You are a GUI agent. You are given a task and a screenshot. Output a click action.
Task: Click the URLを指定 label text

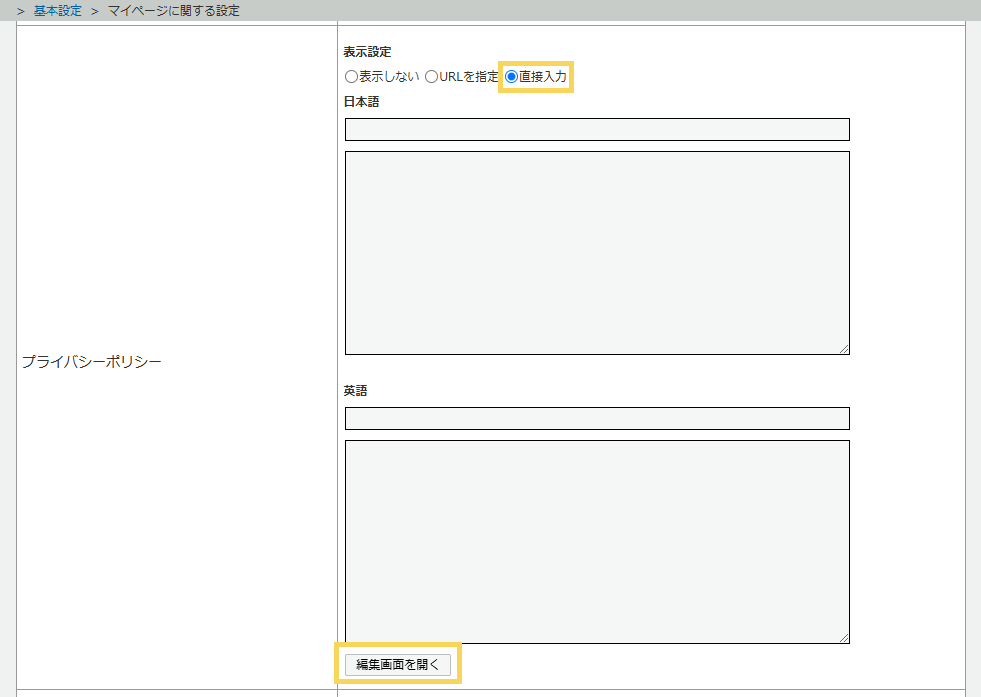click(469, 77)
